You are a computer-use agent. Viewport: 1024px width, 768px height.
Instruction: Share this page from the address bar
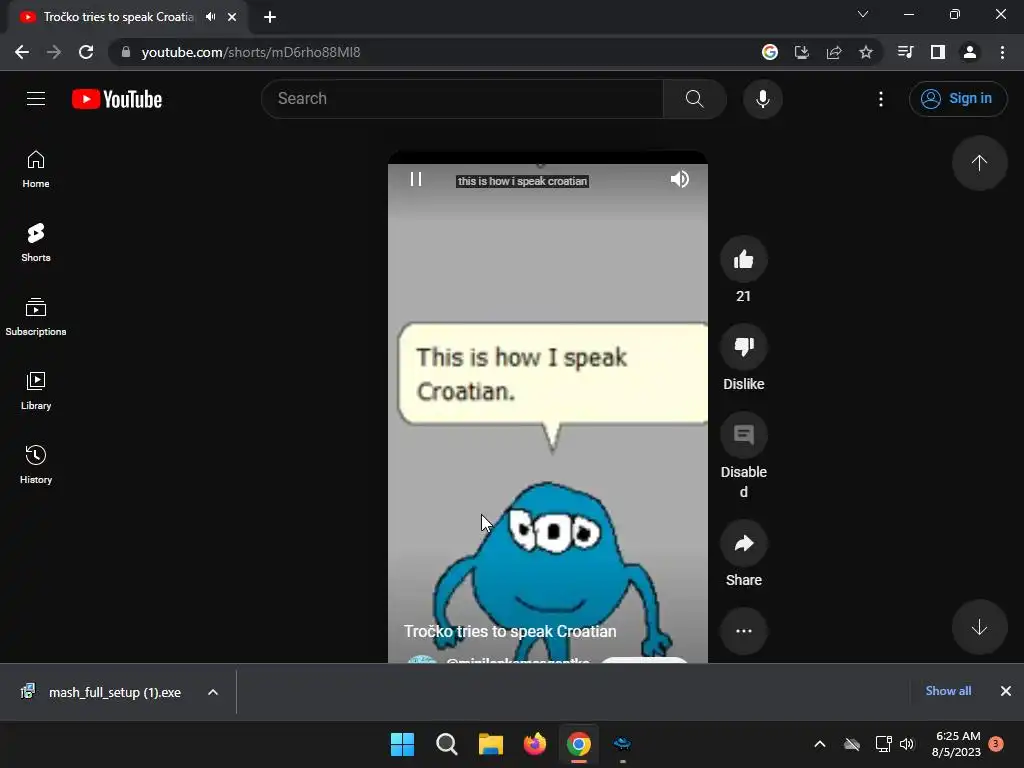(834, 52)
